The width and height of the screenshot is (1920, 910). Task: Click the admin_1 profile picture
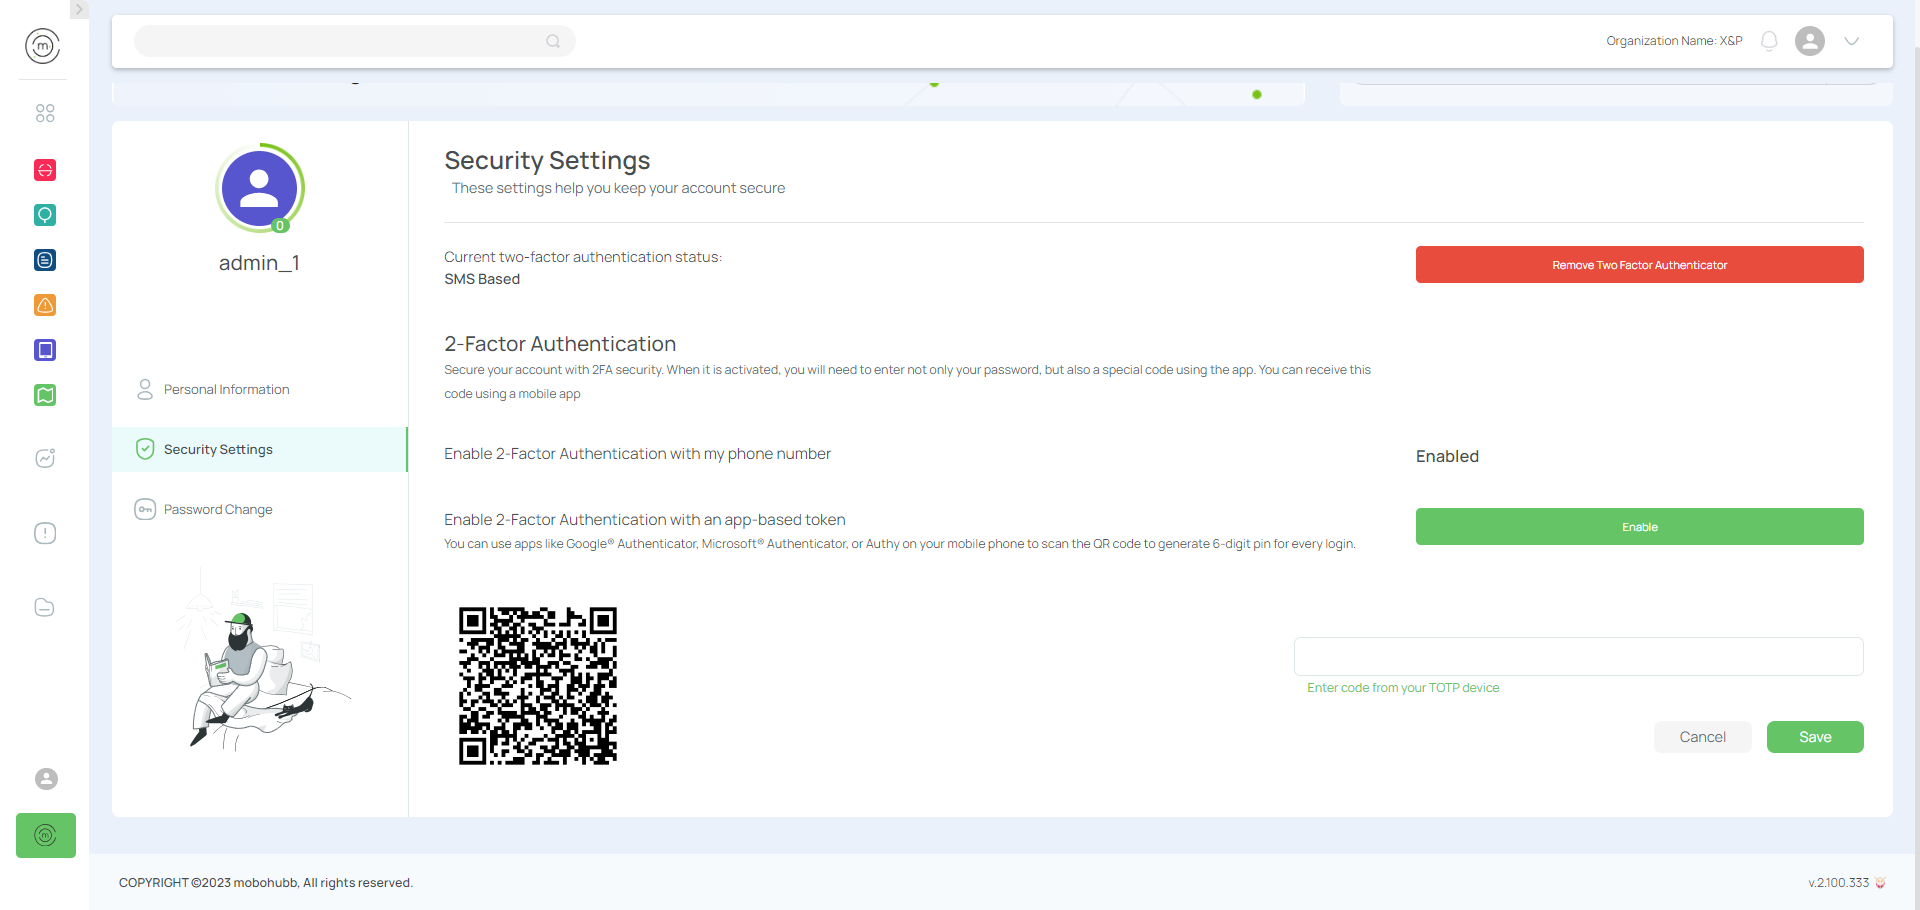point(260,188)
